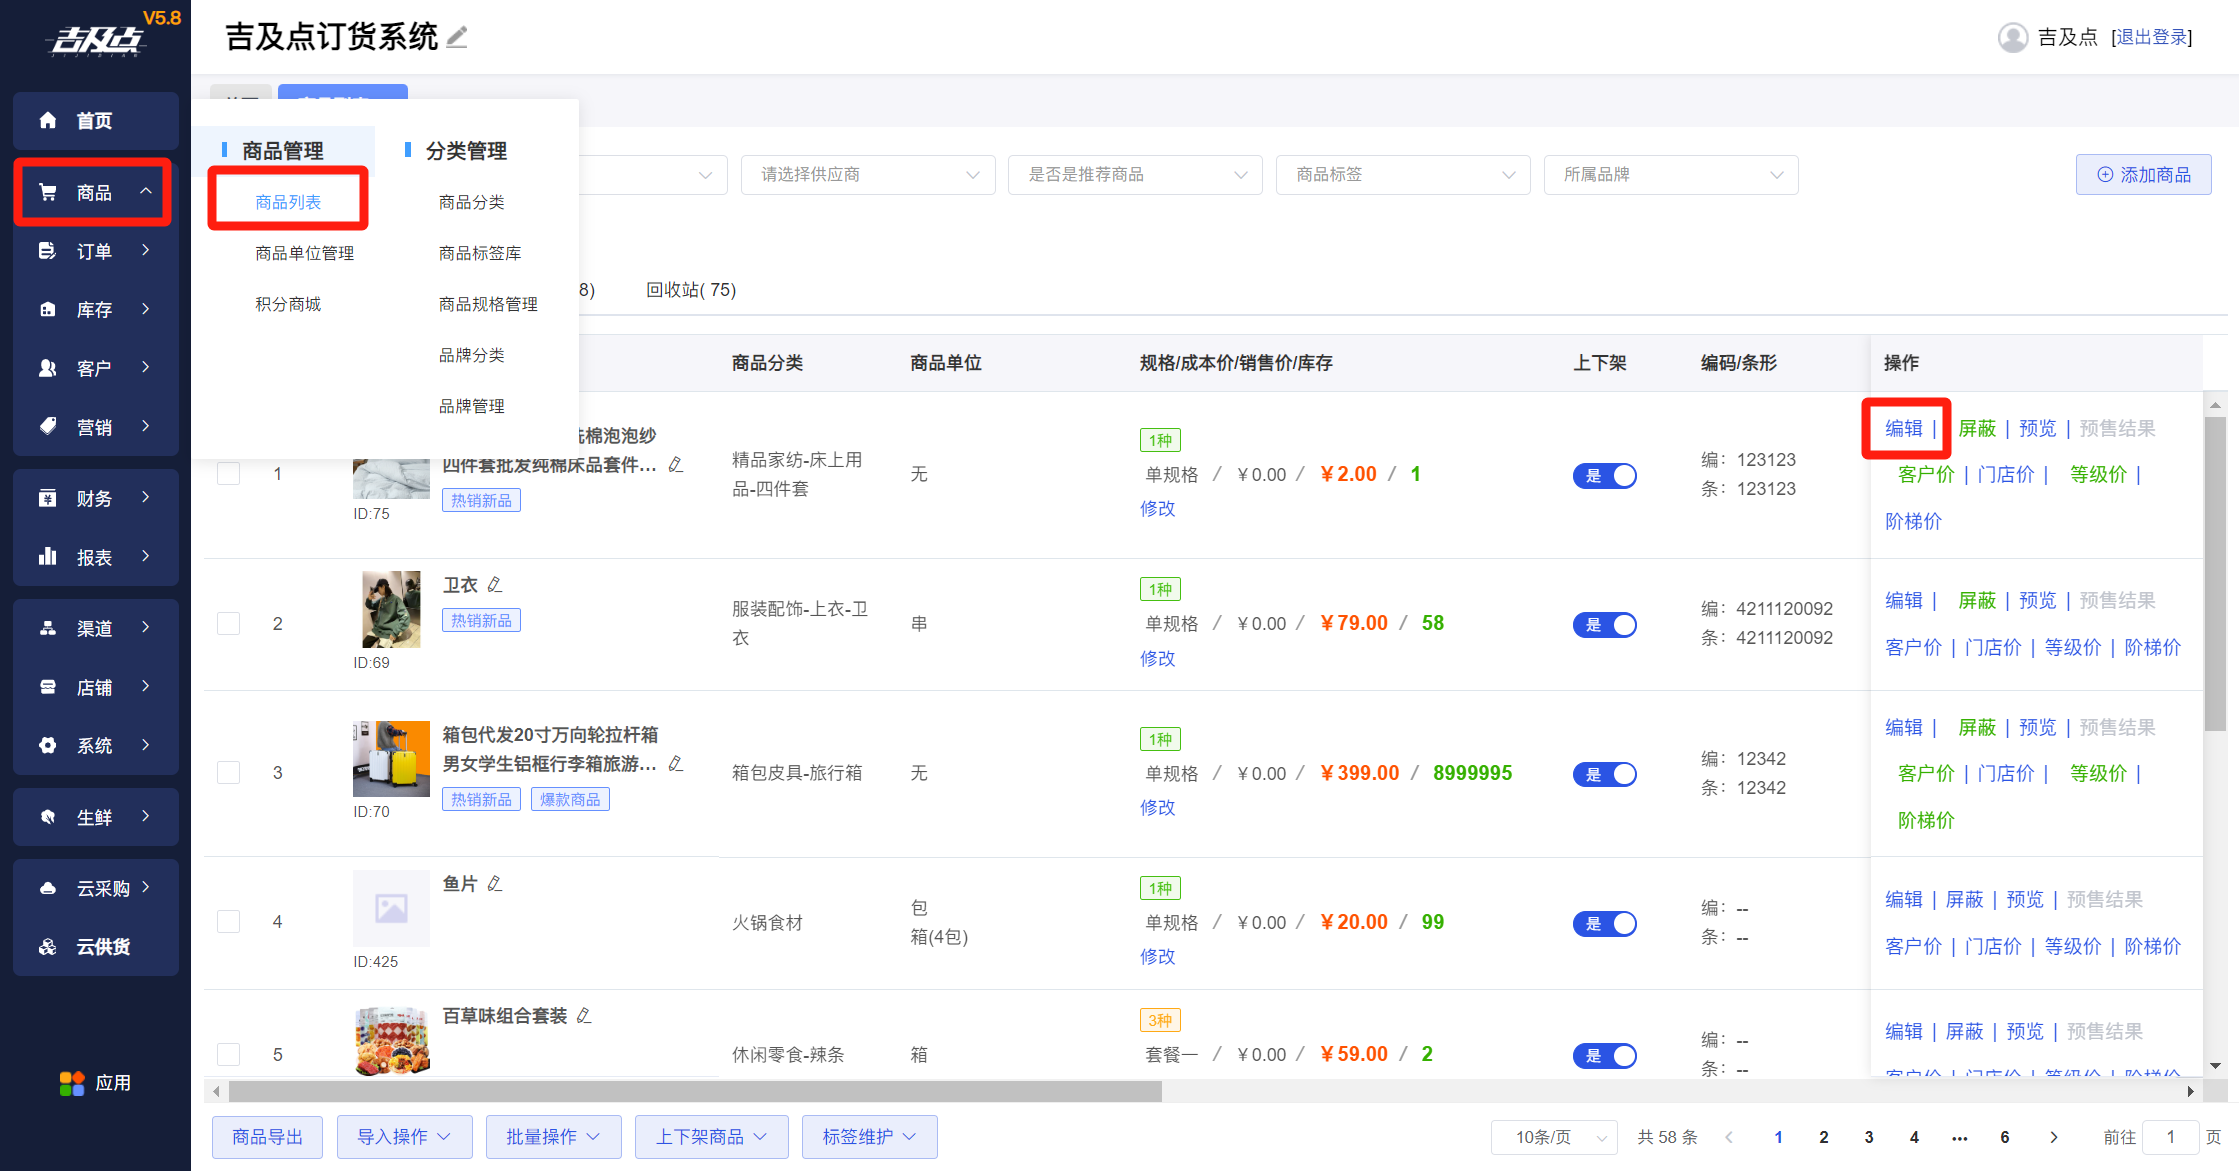Screen dimensions: 2239x1171
Task: Open the 所属品牌 dropdown
Action: click(1670, 175)
